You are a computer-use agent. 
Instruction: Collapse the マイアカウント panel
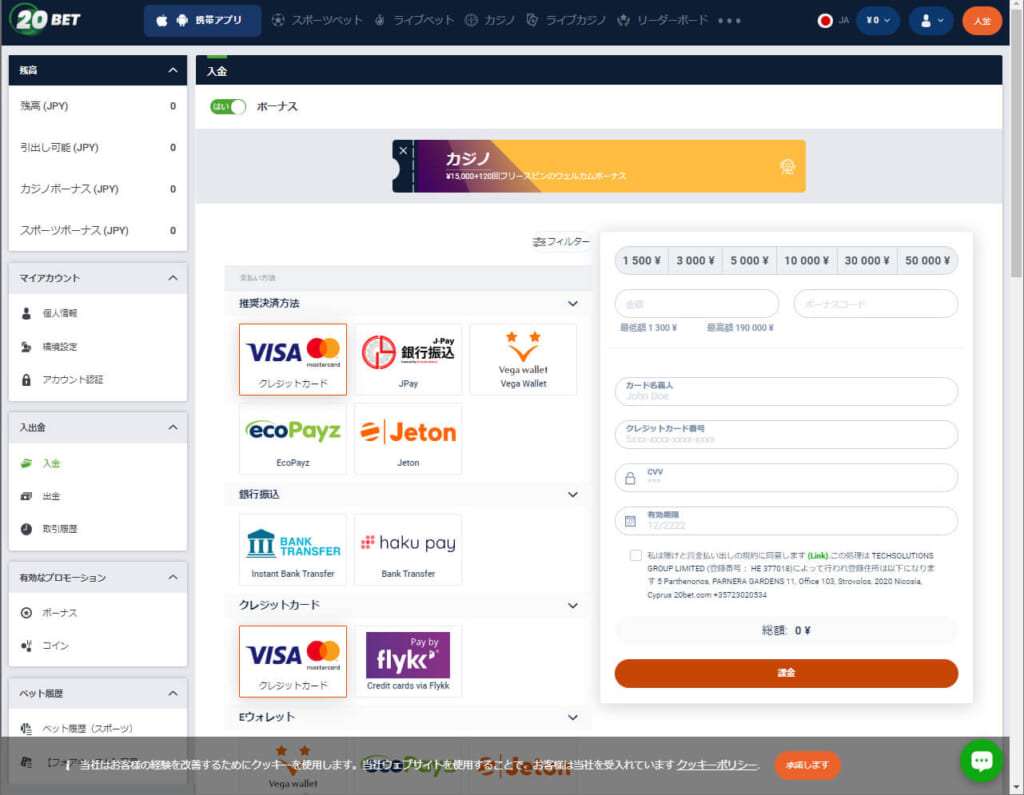point(172,278)
